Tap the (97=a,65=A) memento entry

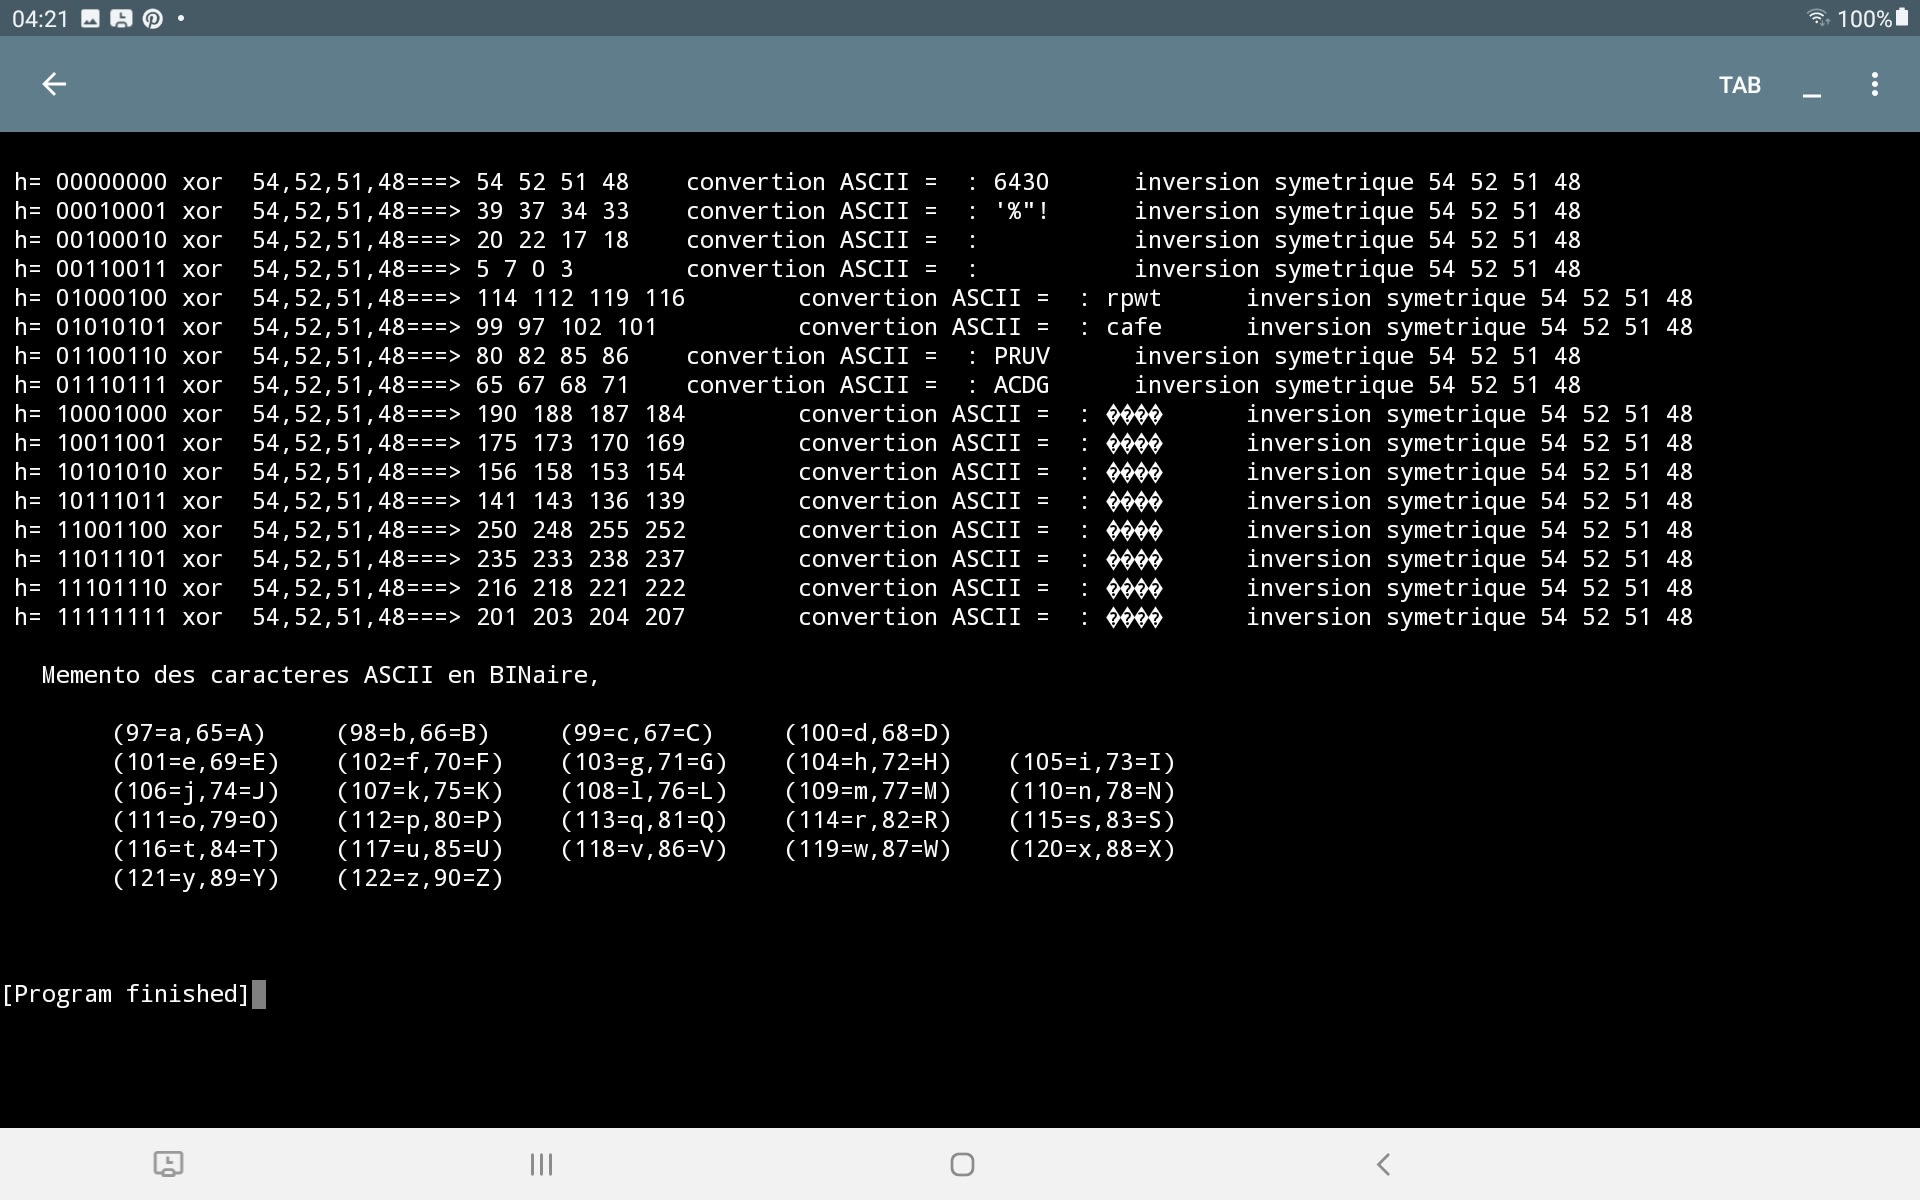point(189,733)
